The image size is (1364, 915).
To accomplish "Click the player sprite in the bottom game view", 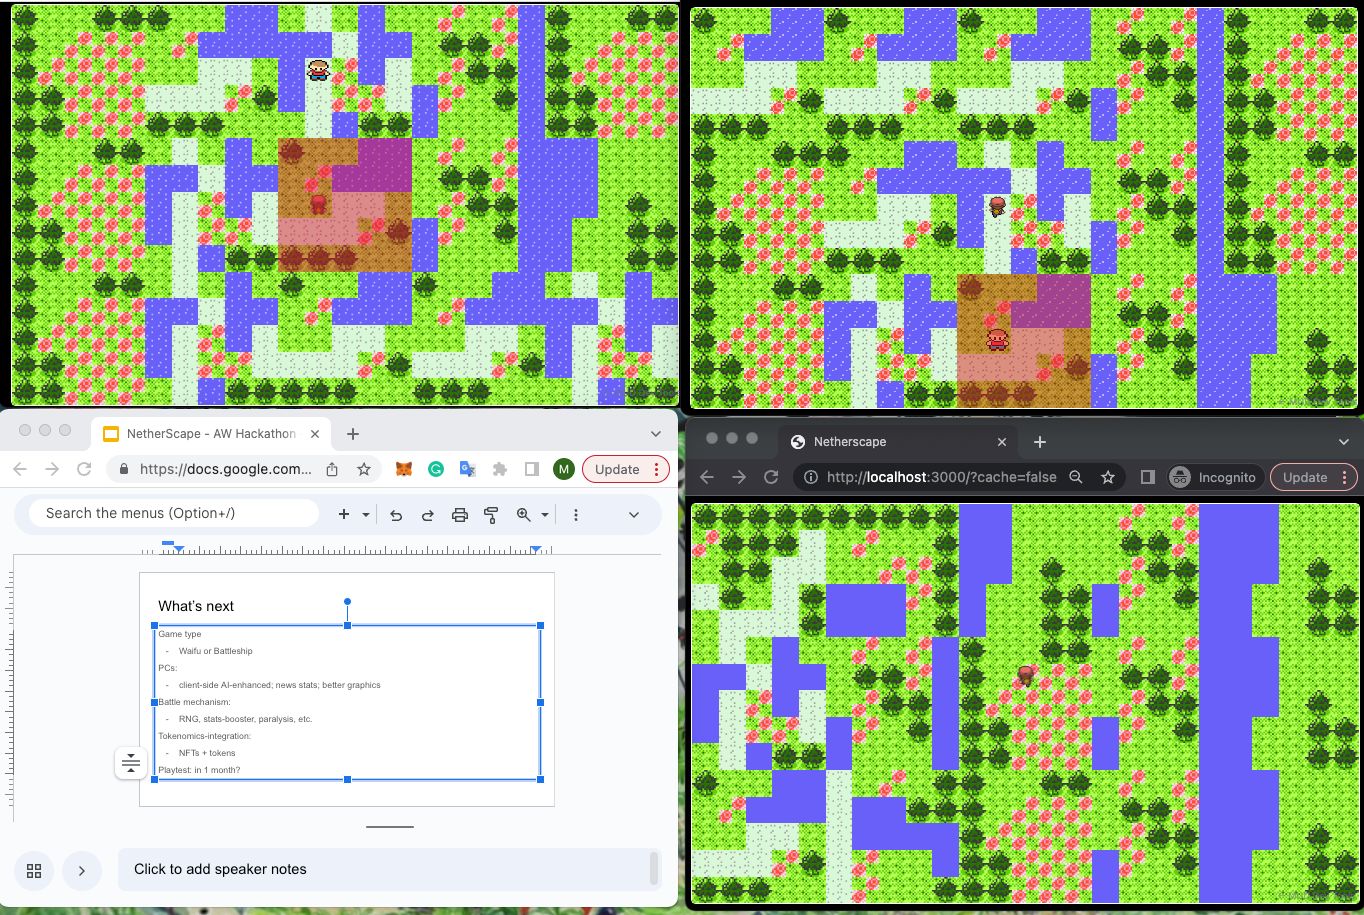I will 1025,676.
